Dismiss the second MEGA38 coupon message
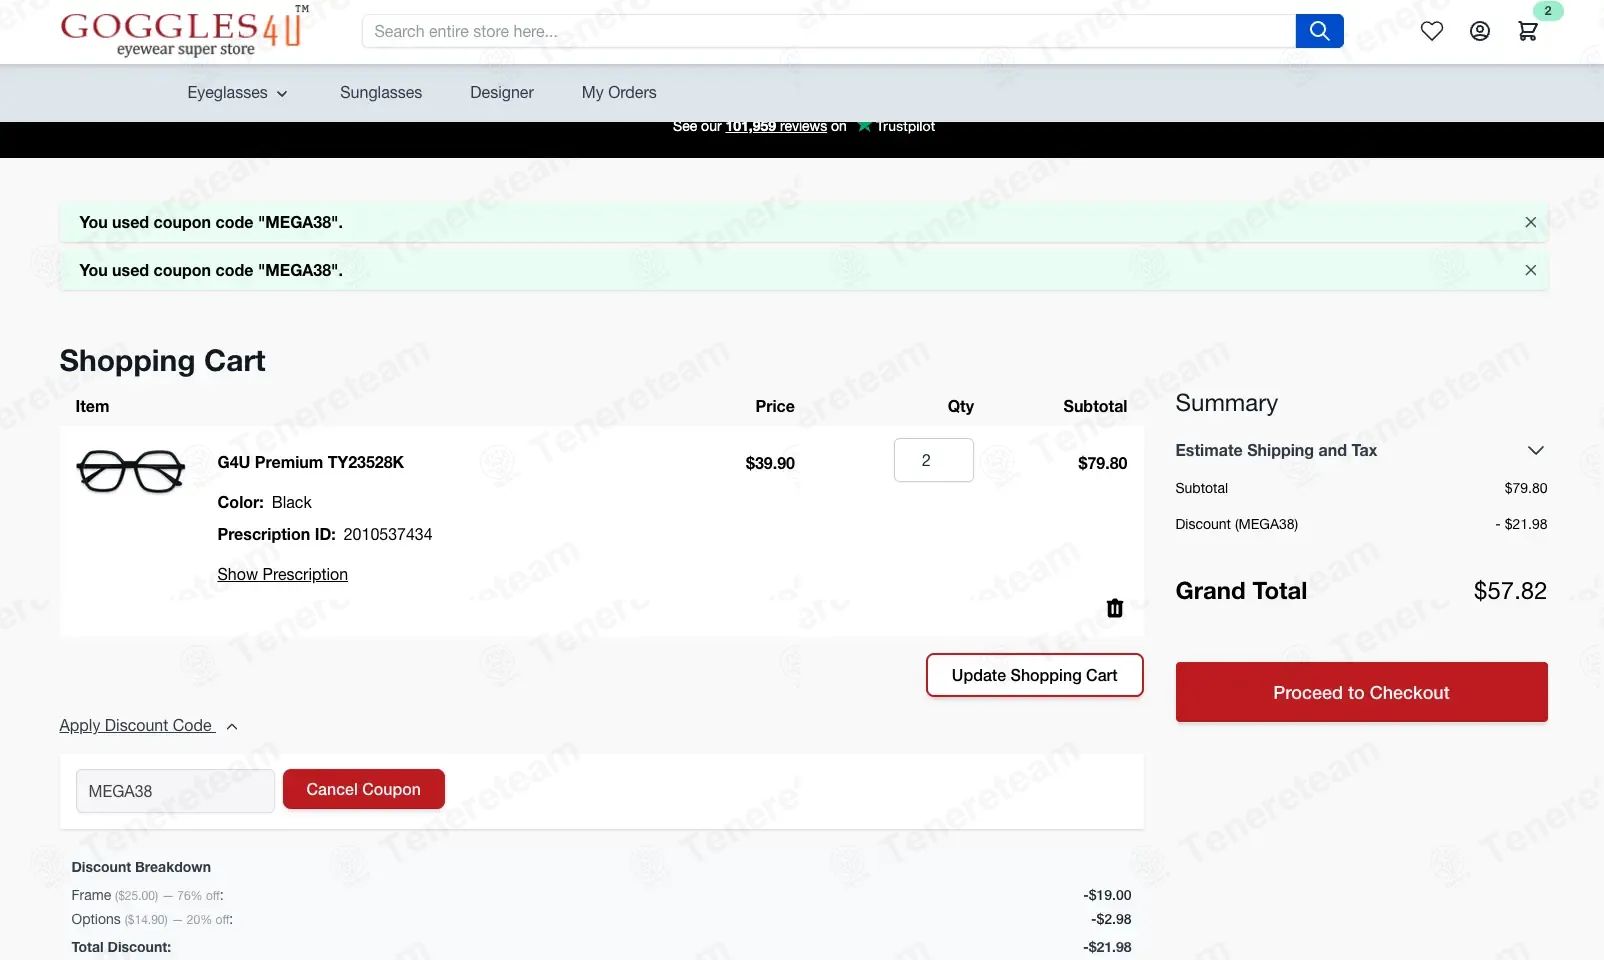Viewport: 1604px width, 960px height. click(x=1530, y=270)
